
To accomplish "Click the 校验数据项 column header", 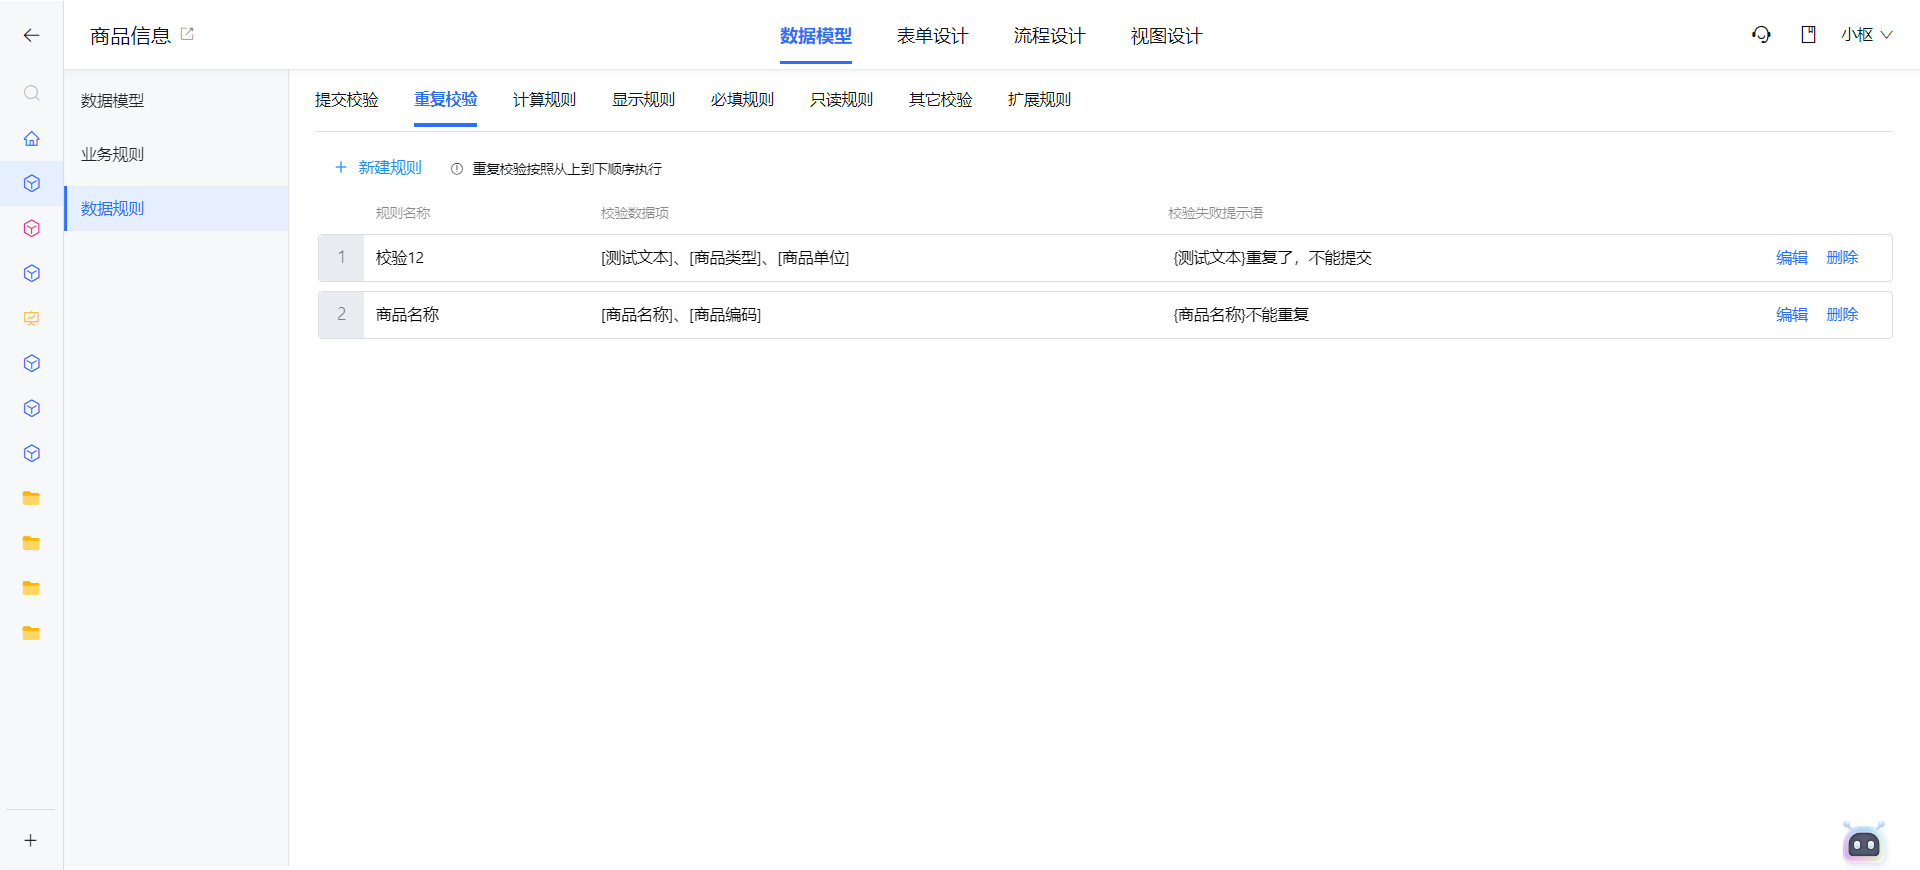I will point(635,213).
